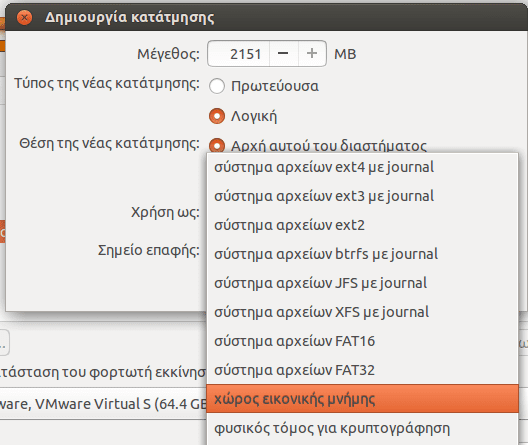Select the Πρωτεύουσα partition type radio

point(217,86)
